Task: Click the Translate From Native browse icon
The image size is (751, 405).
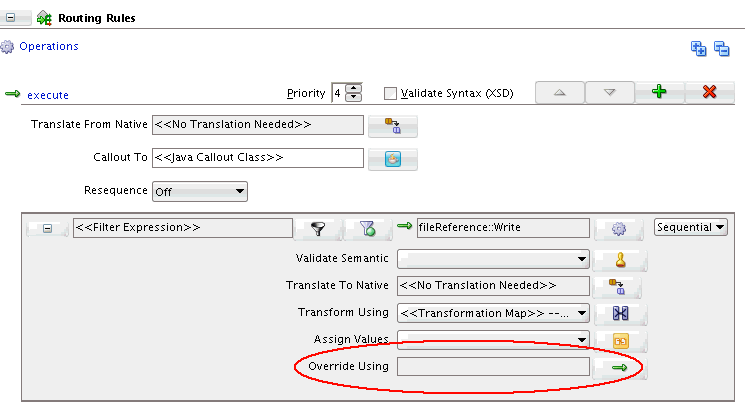Action: 393,126
